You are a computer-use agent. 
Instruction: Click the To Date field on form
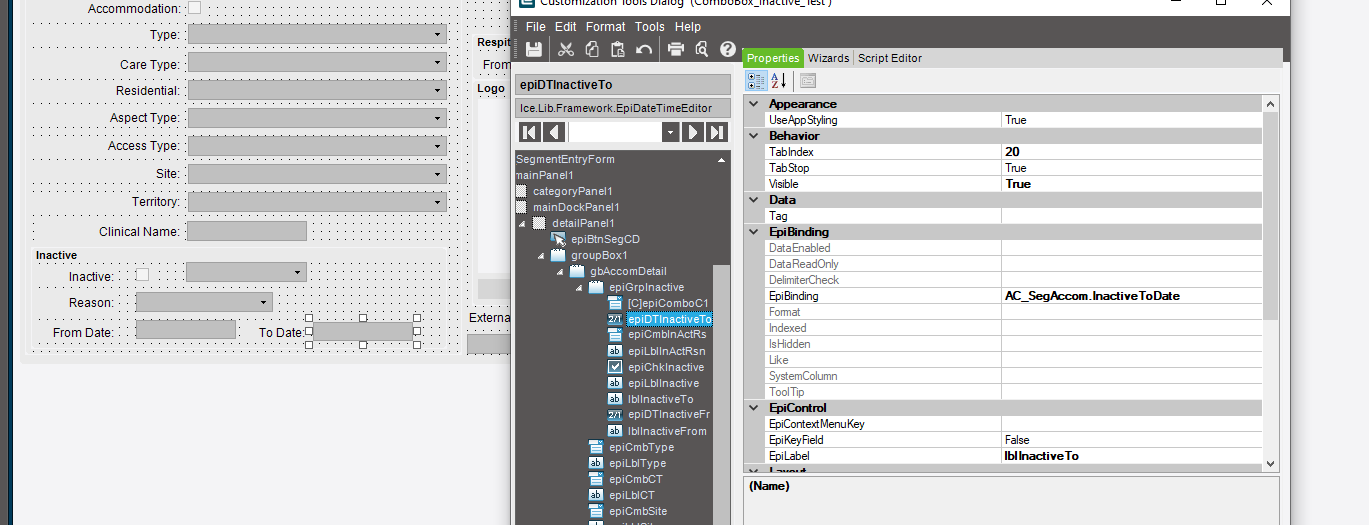[364, 330]
